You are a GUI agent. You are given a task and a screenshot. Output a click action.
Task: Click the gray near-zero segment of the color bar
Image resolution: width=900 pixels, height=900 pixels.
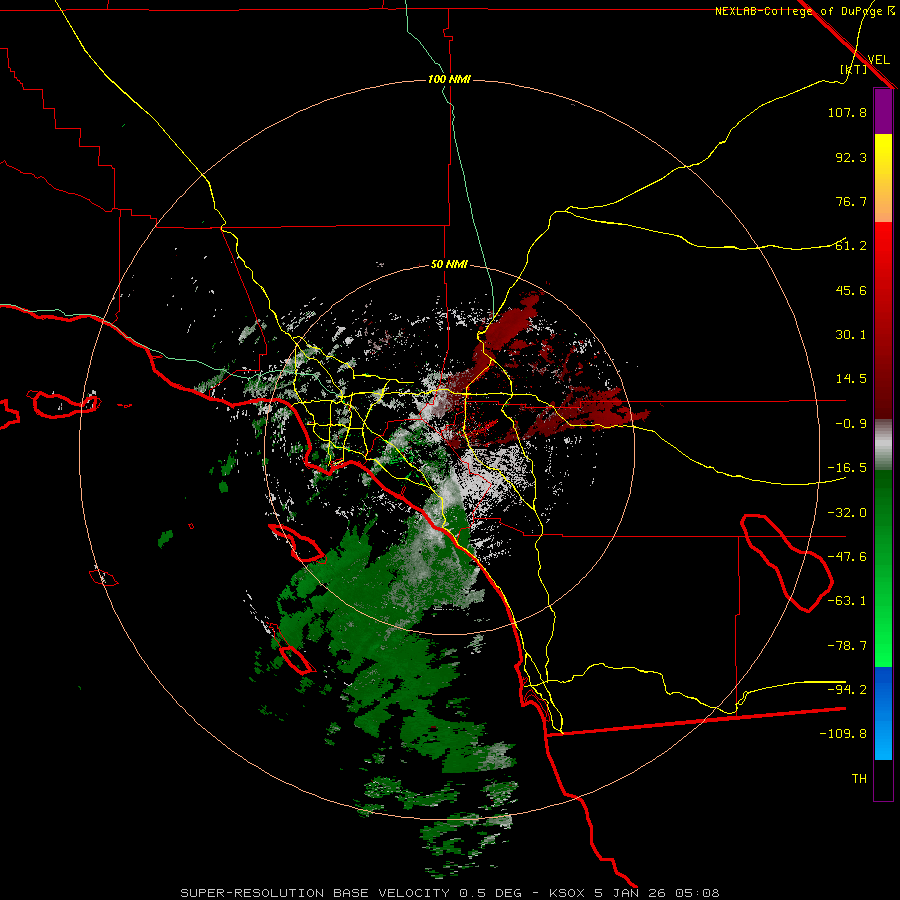coord(883,444)
